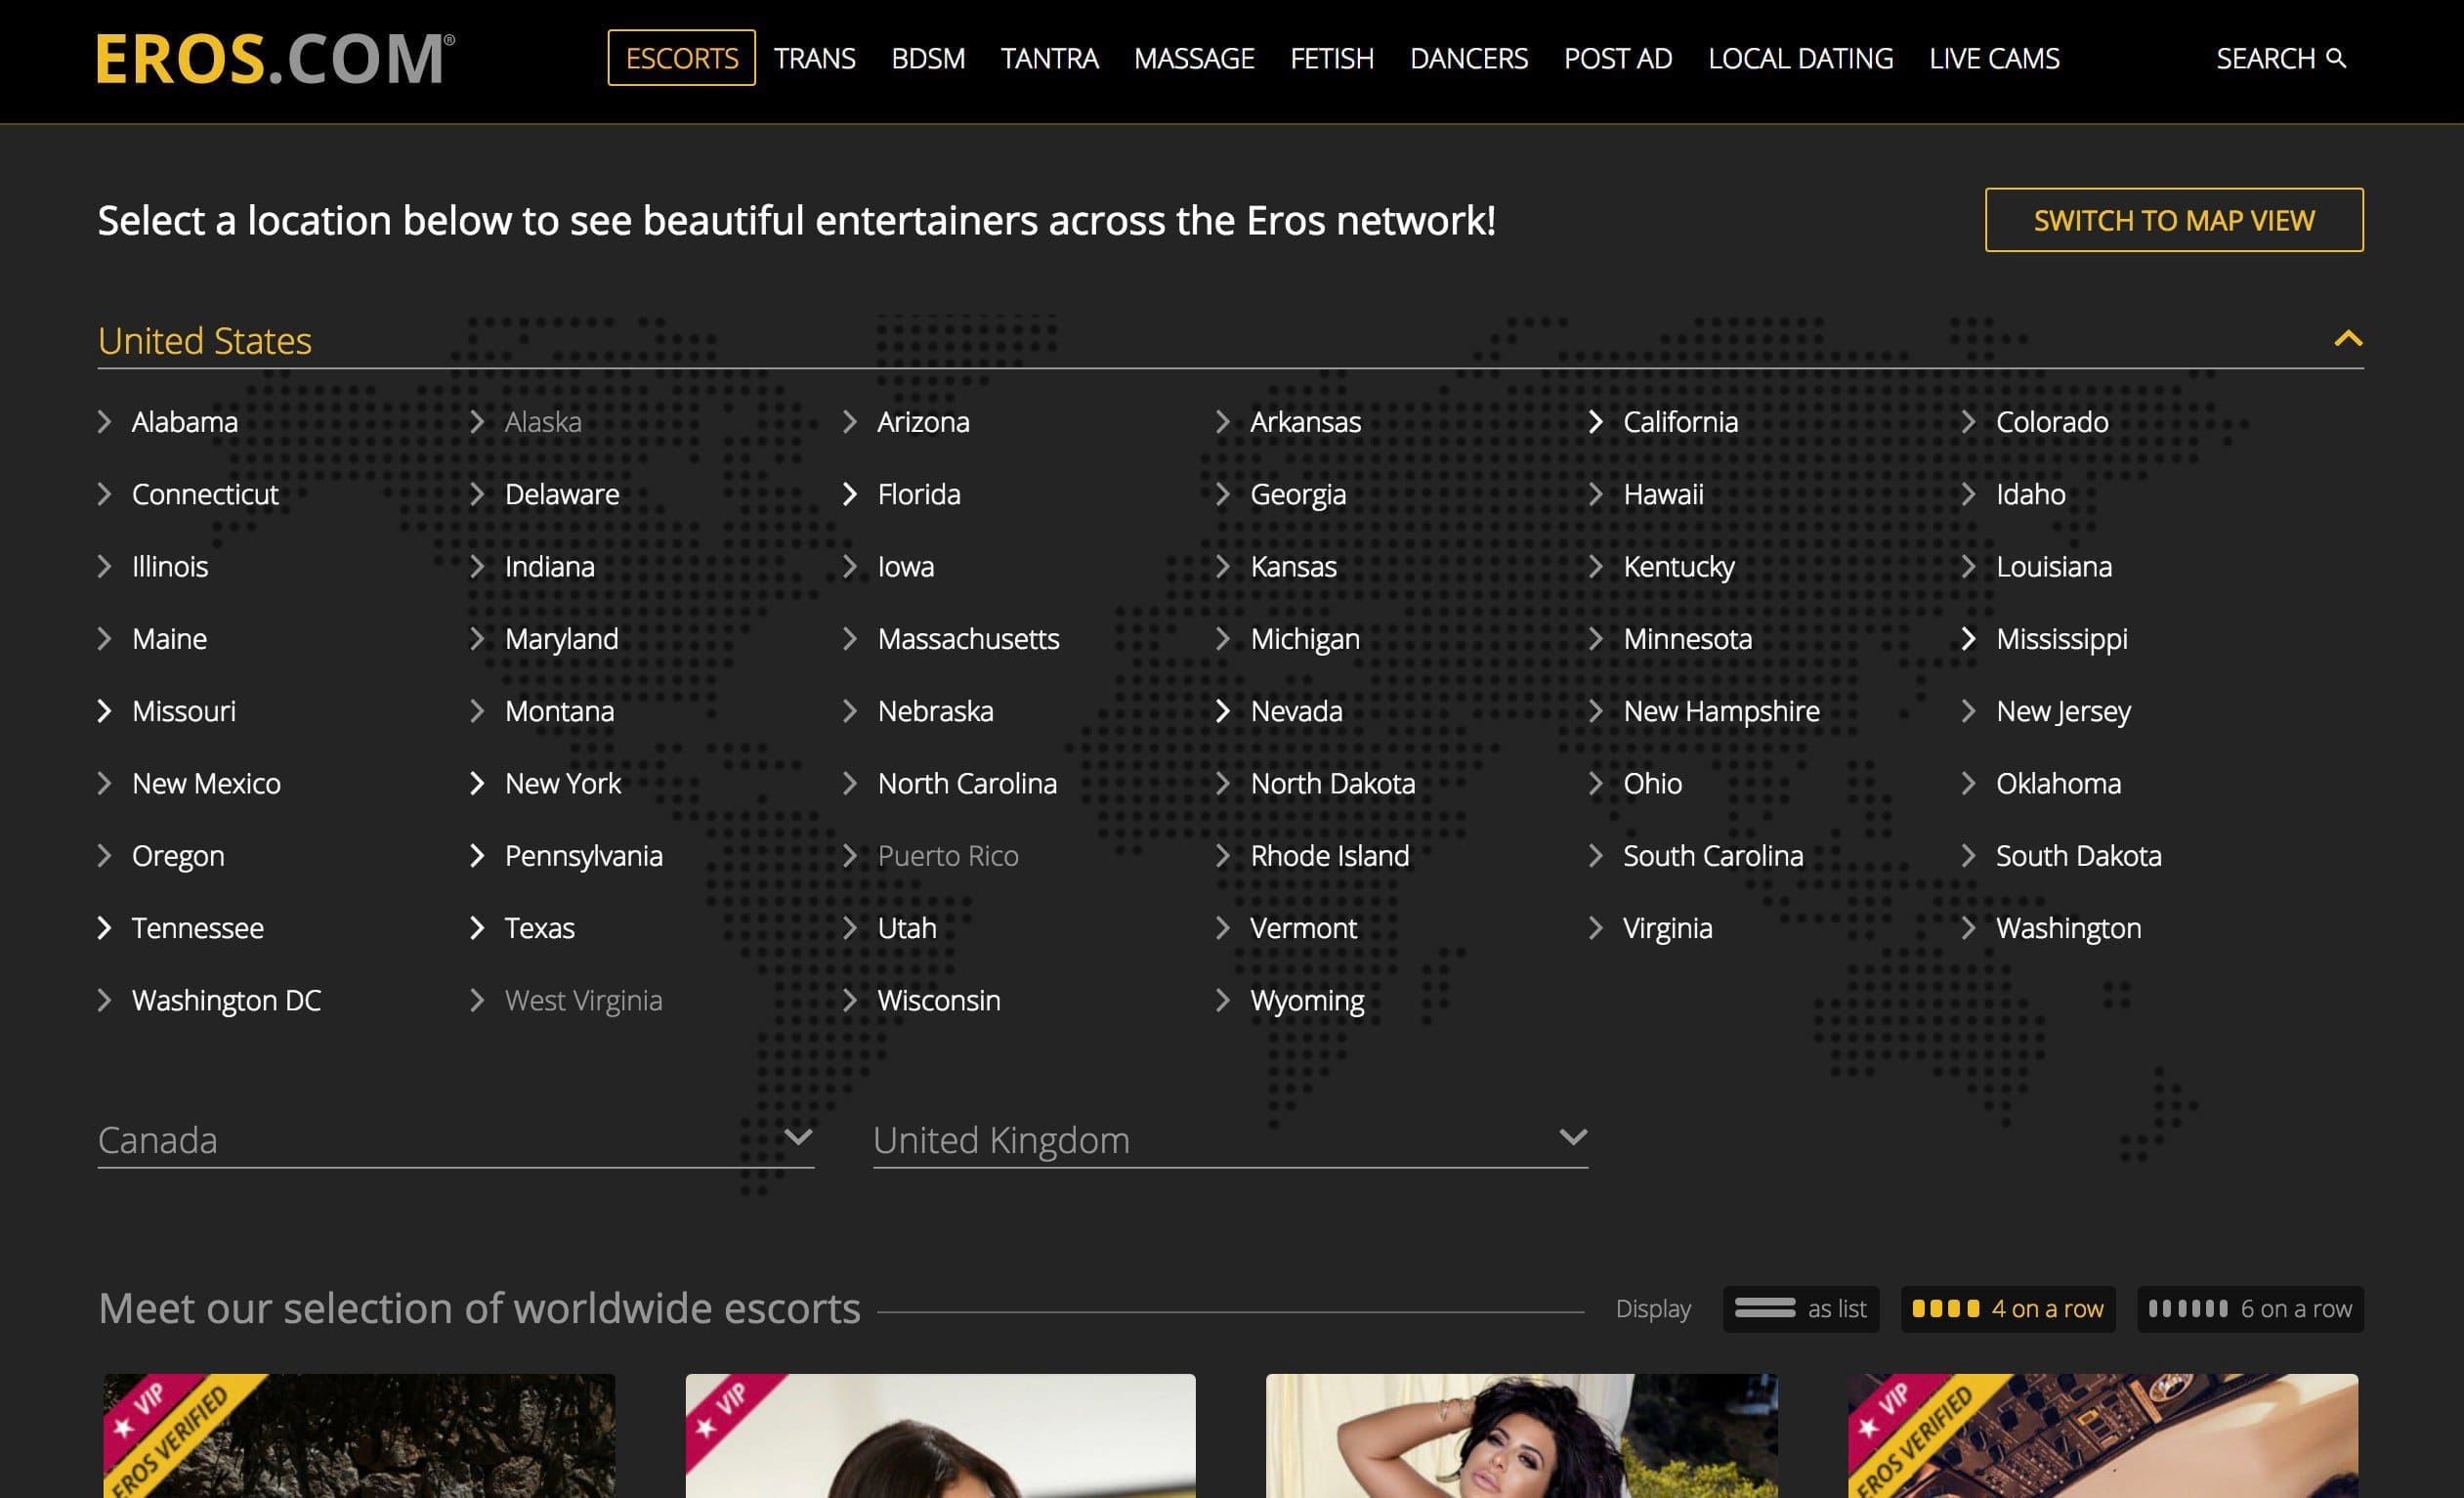Select the greyed Alaska entry
The height and width of the screenshot is (1498, 2464).
tap(543, 422)
